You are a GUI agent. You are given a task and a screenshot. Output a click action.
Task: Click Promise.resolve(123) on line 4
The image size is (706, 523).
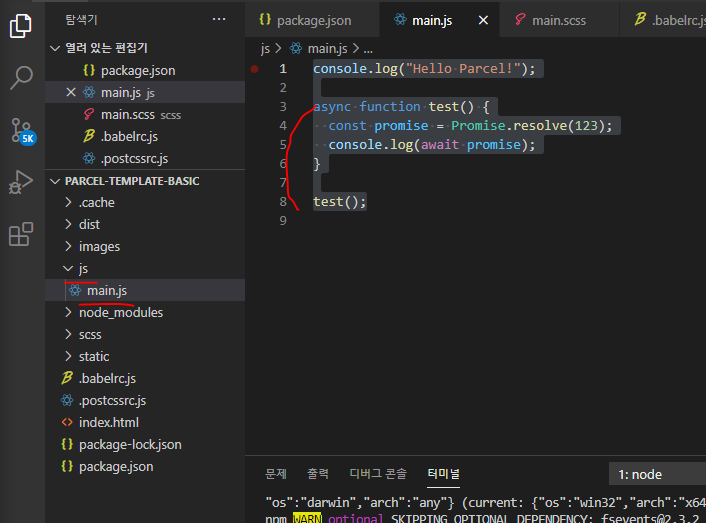528,126
